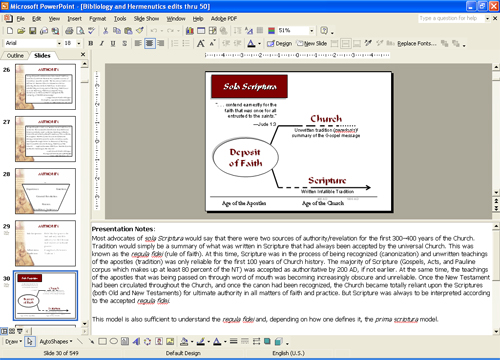Open the font color swatch button

[251, 43]
